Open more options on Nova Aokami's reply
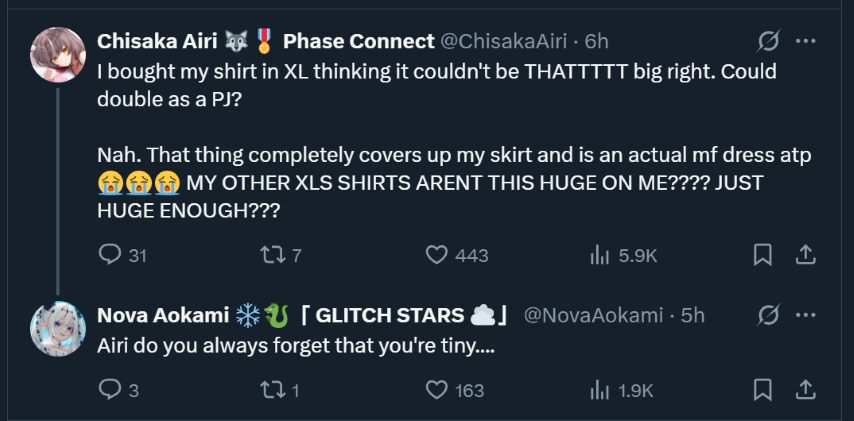The height and width of the screenshot is (421, 854). pos(805,315)
